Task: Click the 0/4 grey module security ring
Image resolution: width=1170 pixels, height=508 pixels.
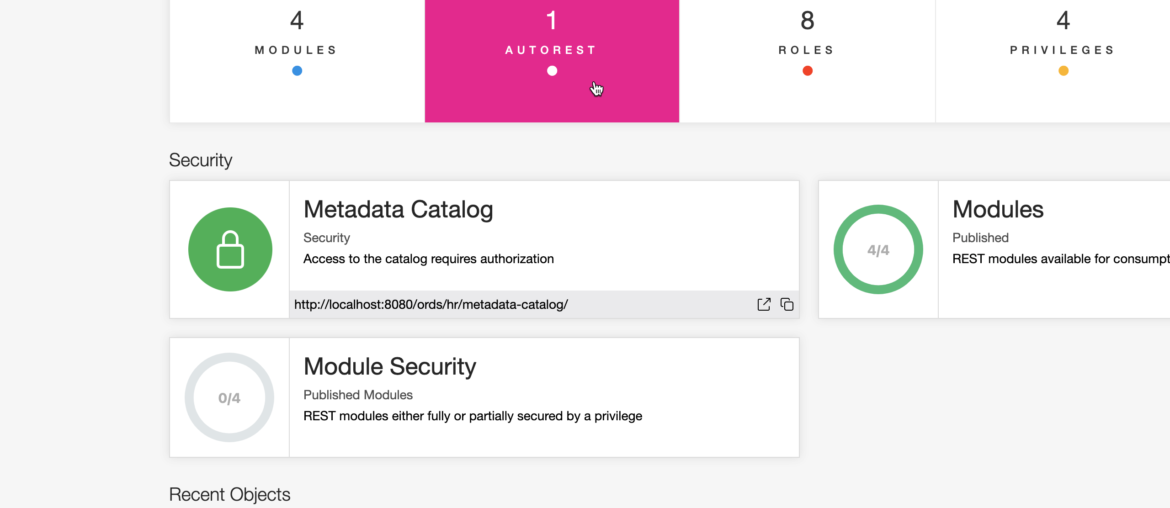Action: tap(229, 398)
